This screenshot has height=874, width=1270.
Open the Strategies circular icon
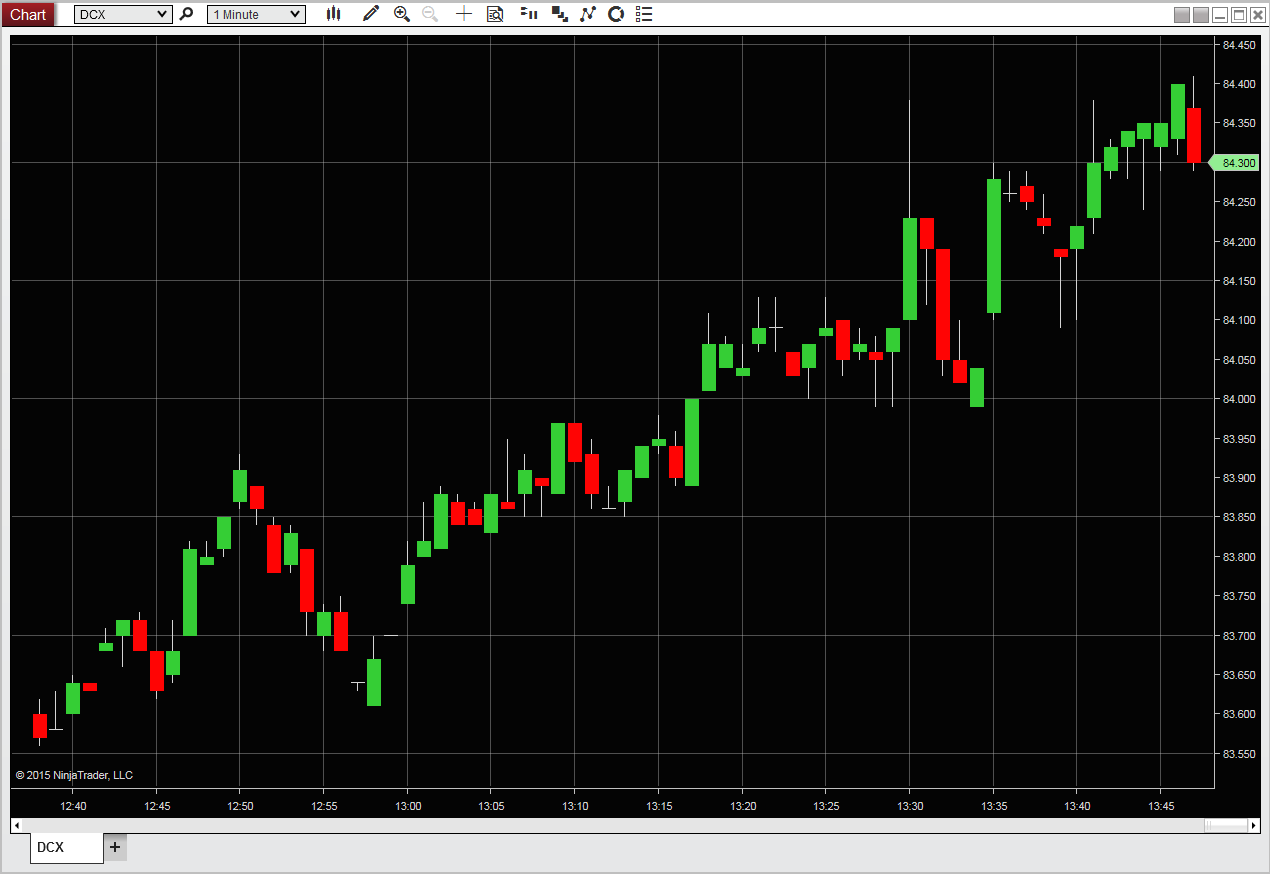tap(616, 14)
